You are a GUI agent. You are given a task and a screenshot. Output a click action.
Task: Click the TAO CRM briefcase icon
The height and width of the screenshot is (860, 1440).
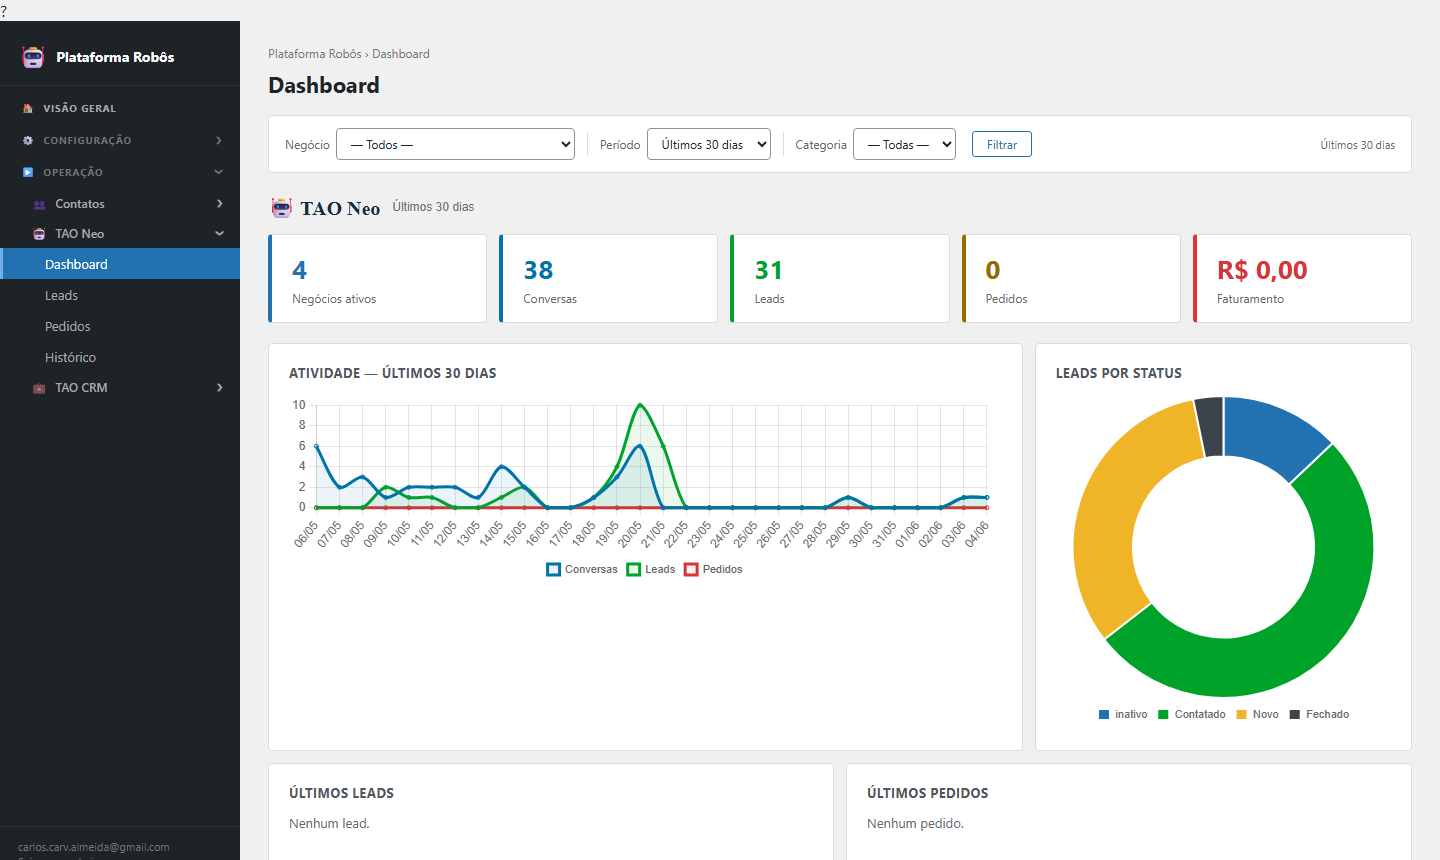pos(39,388)
